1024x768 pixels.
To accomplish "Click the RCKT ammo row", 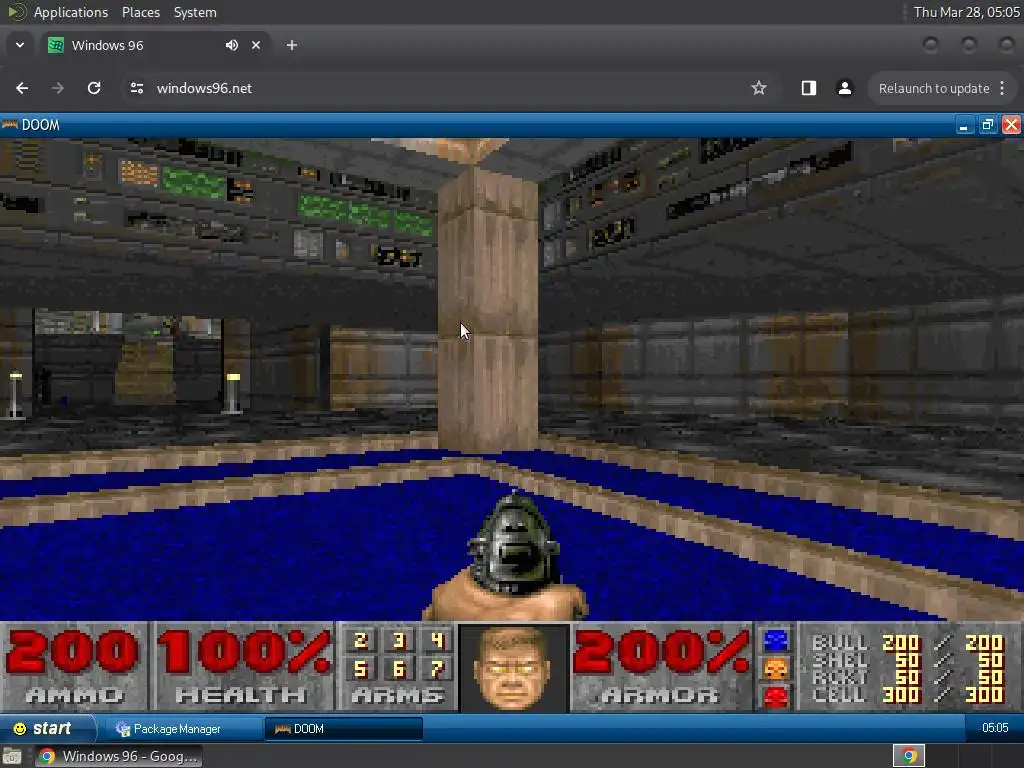I will [908, 677].
